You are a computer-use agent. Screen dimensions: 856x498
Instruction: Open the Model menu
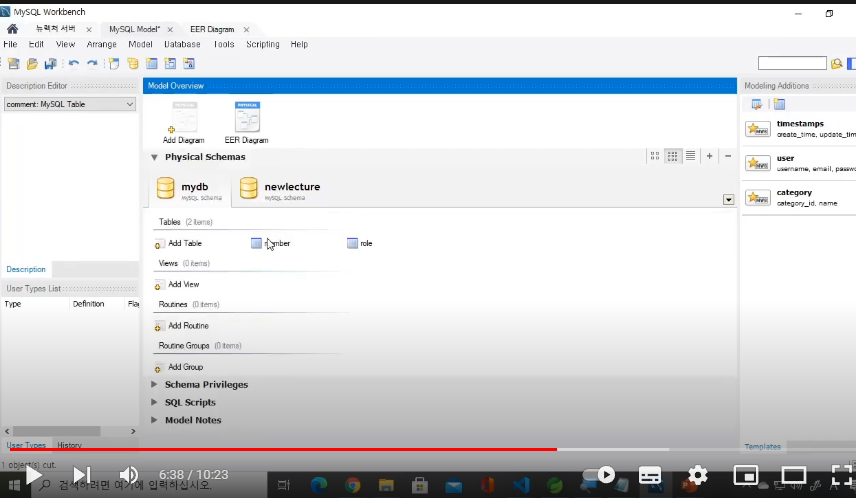click(x=140, y=44)
